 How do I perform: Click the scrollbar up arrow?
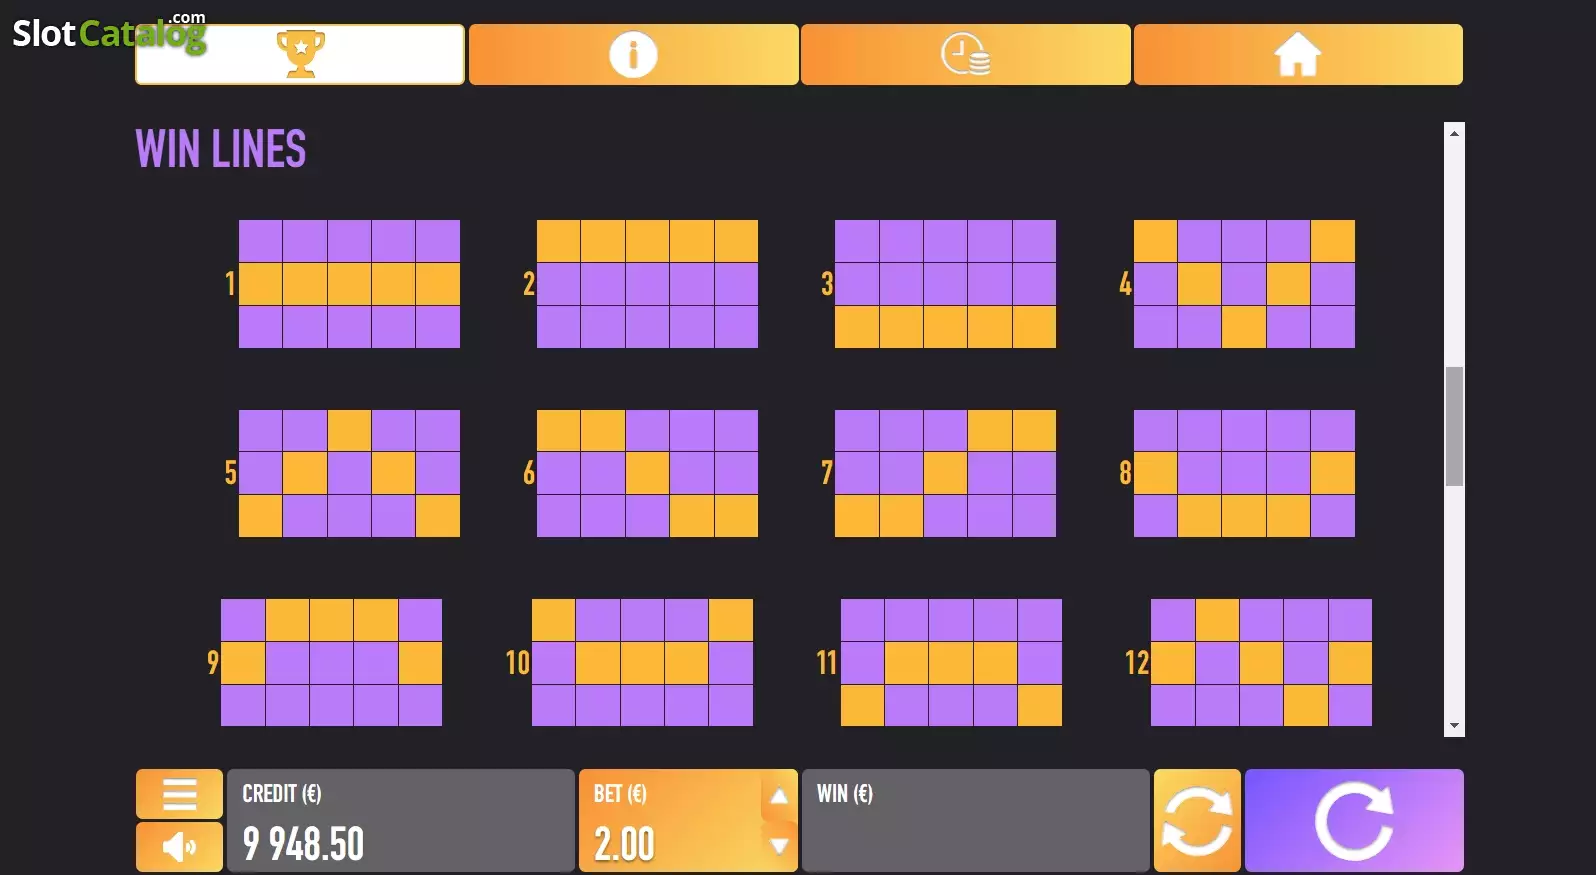(1454, 132)
